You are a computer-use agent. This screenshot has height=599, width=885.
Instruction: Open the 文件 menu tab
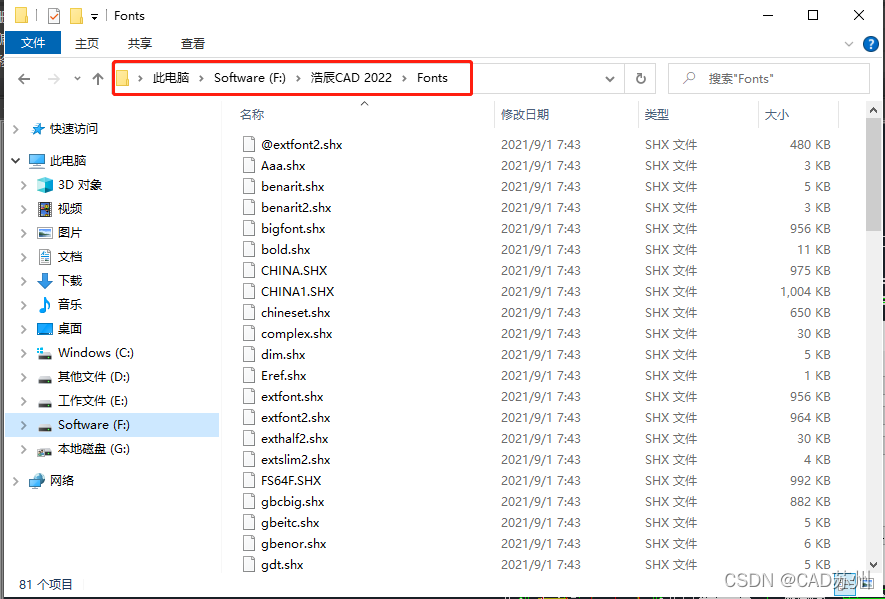(33, 43)
